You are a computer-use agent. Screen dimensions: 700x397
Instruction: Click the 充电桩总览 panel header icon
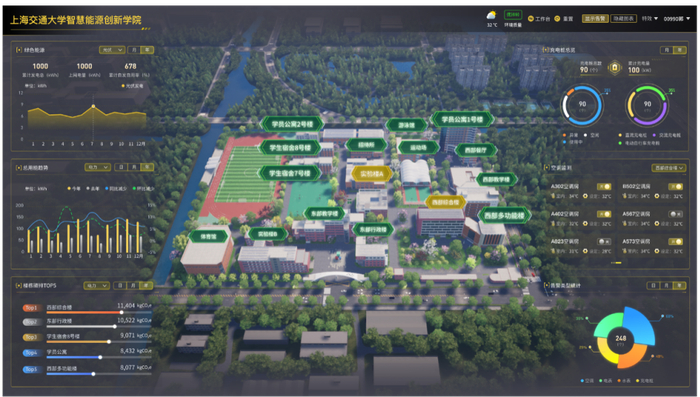click(546, 50)
